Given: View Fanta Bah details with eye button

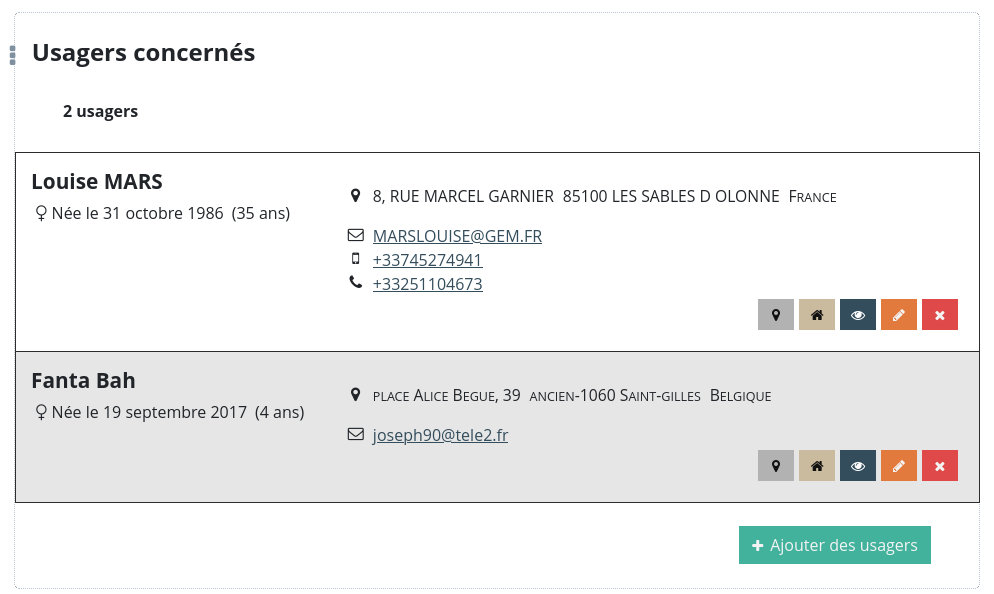Looking at the screenshot, I should point(858,465).
